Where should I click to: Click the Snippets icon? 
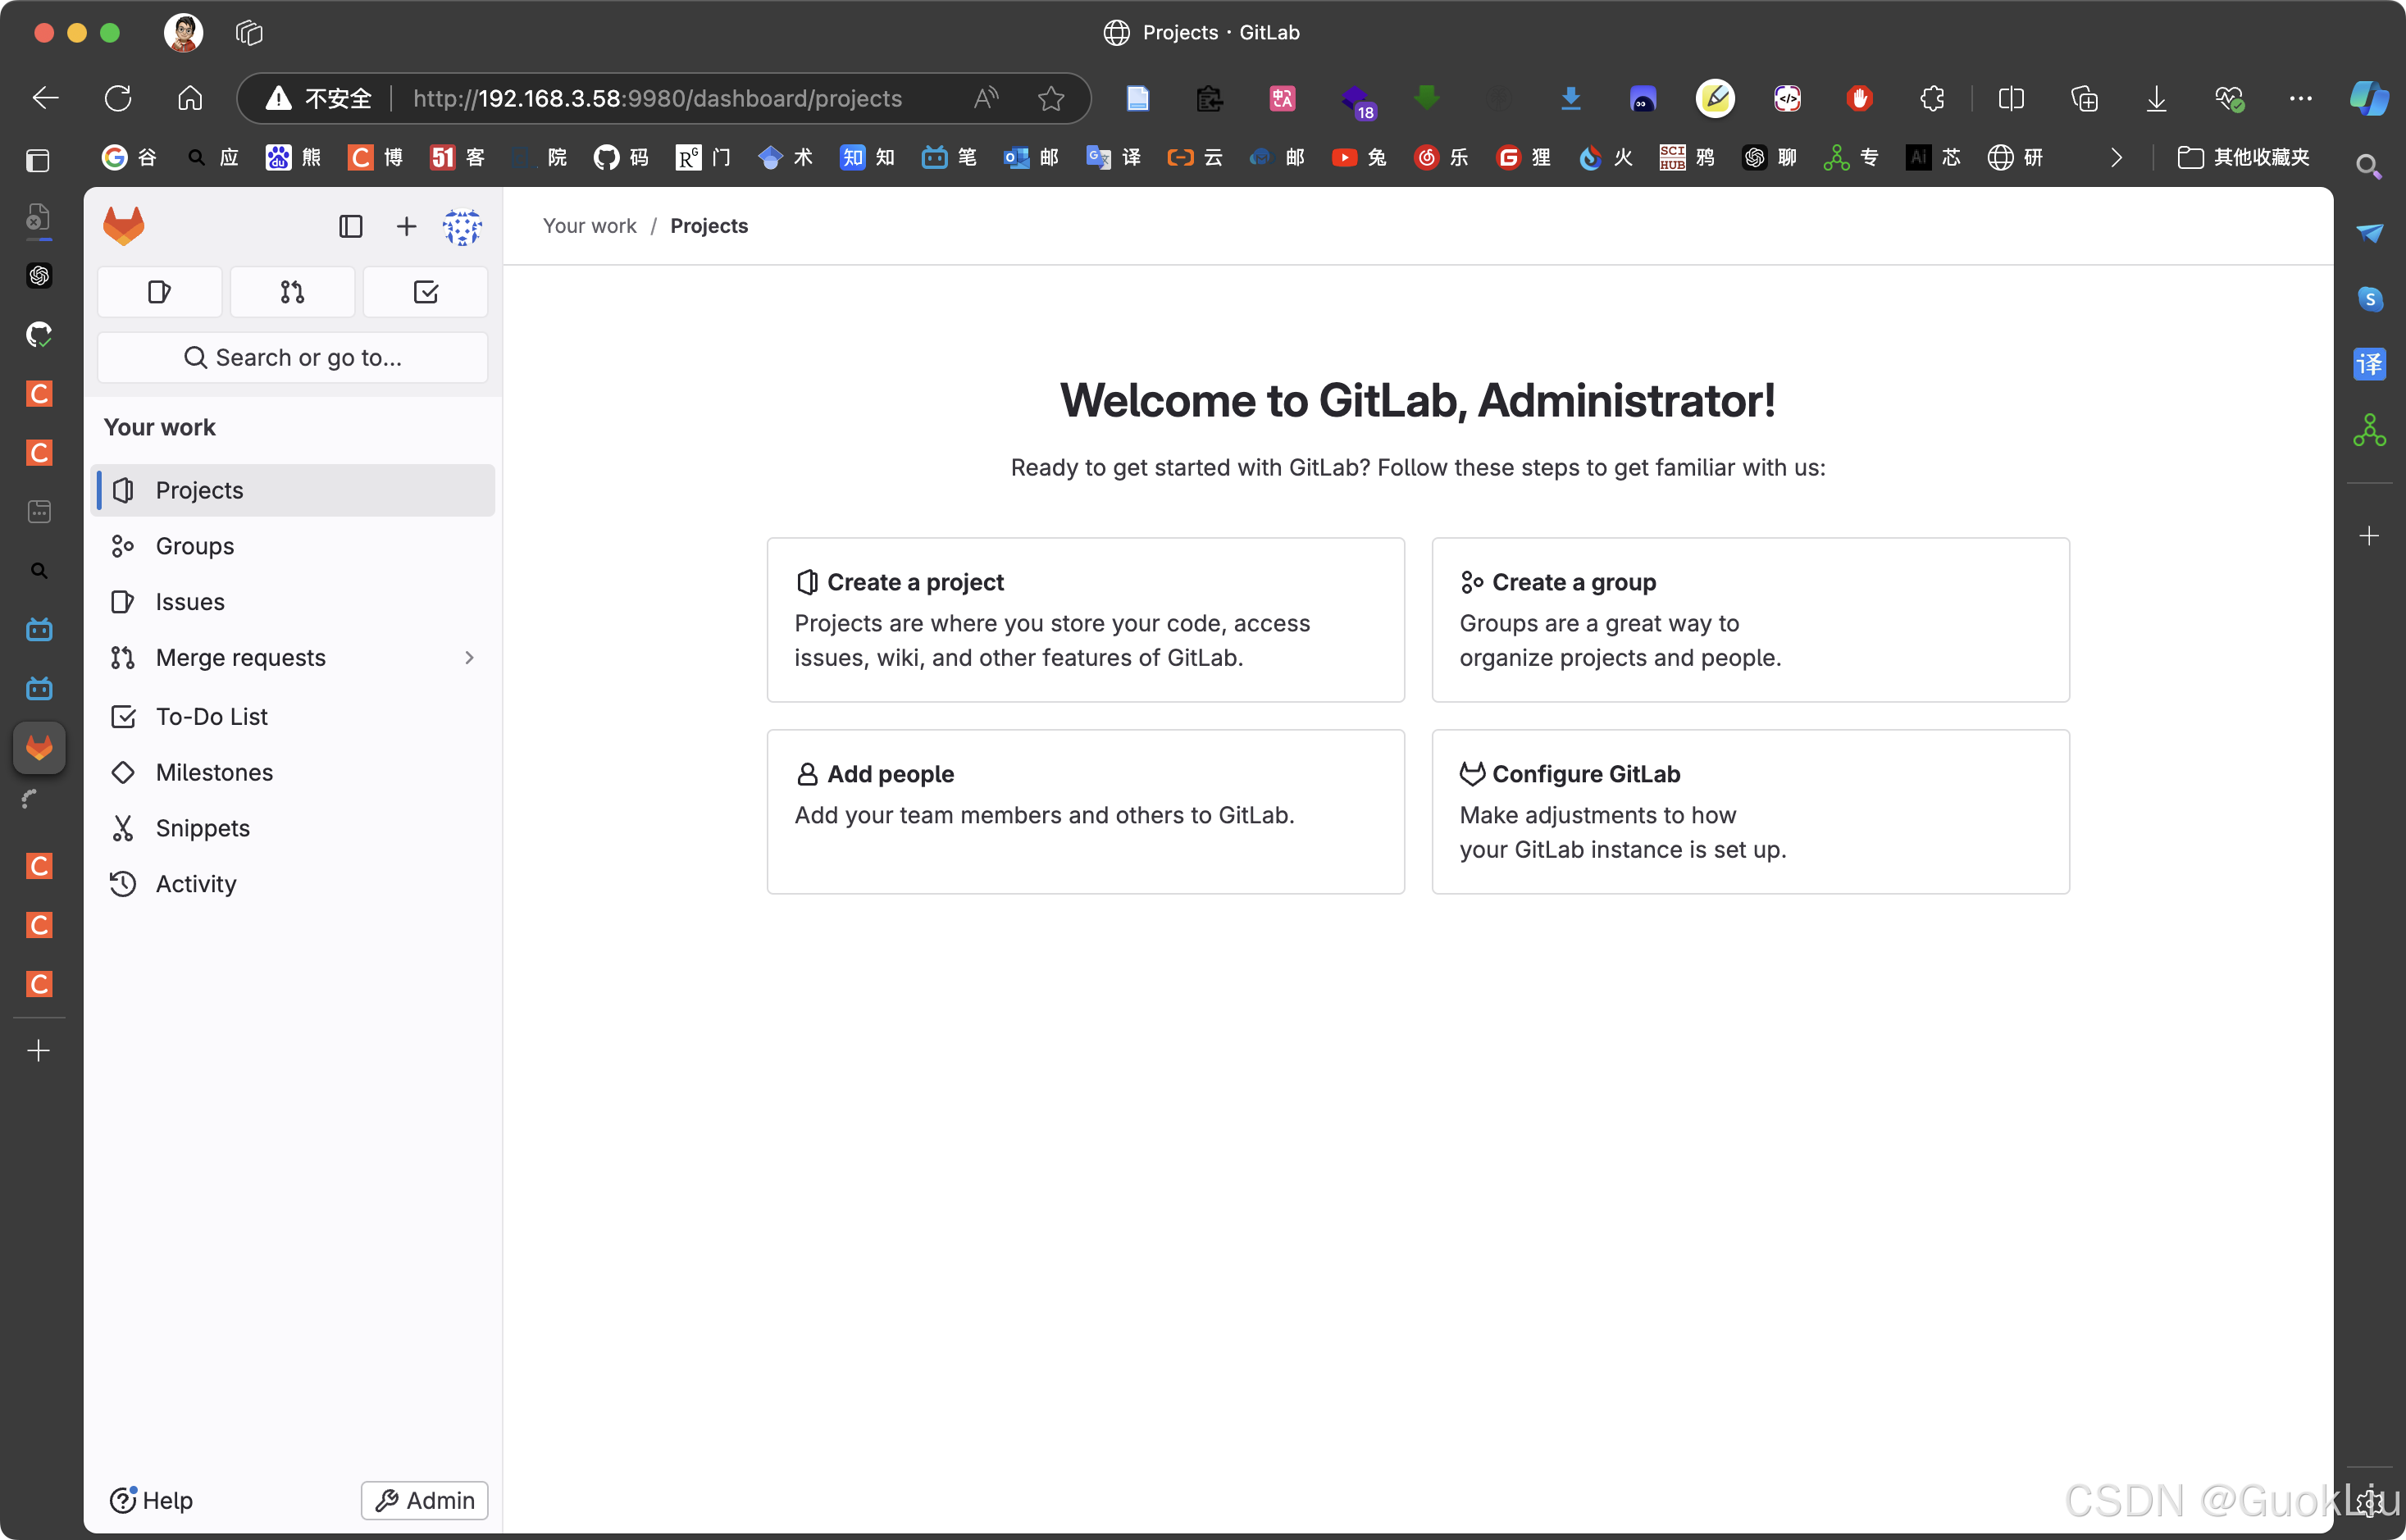121,826
